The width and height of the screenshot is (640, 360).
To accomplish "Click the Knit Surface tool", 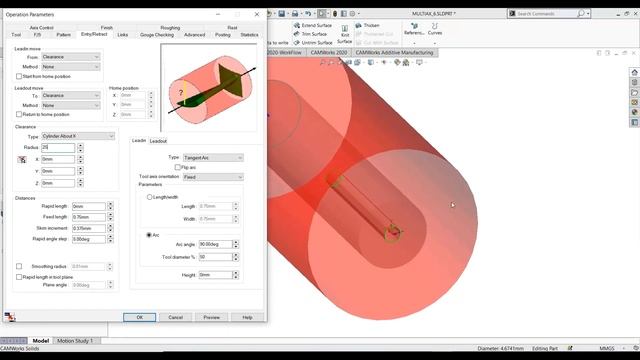I will (x=345, y=34).
